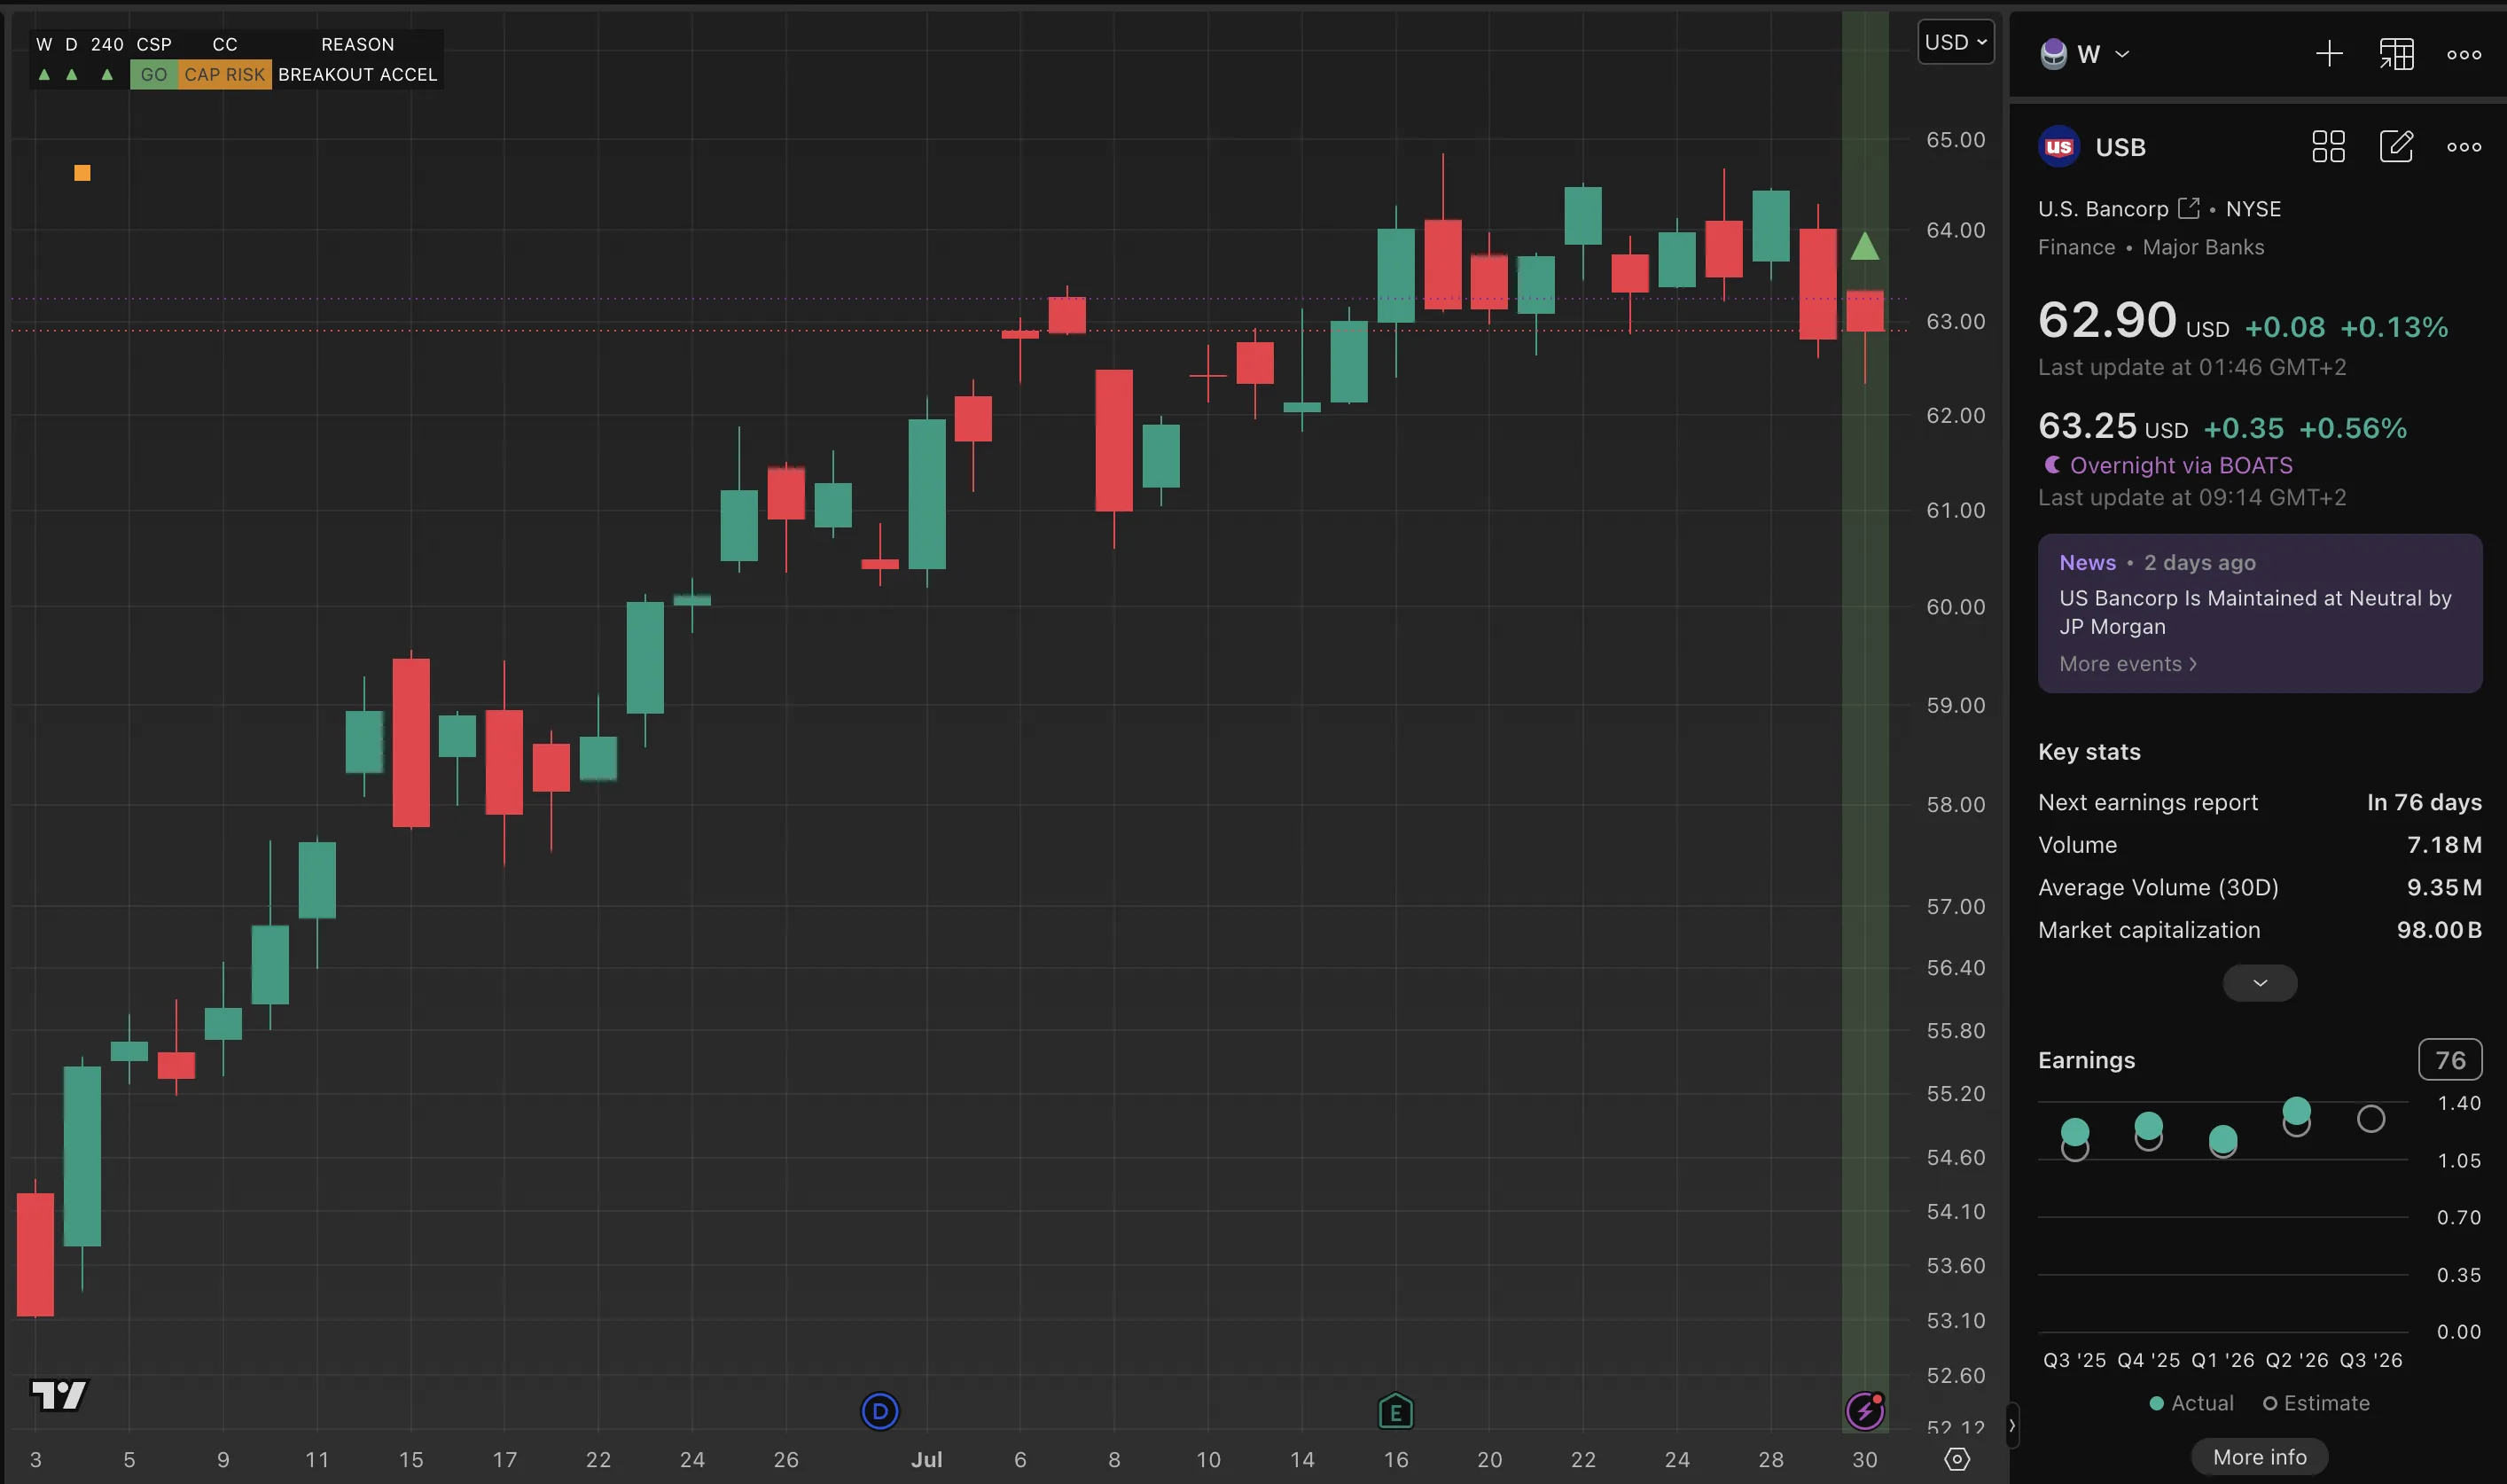Click the CAP RISK status cell
The height and width of the screenshot is (1484, 2507).
225,74
